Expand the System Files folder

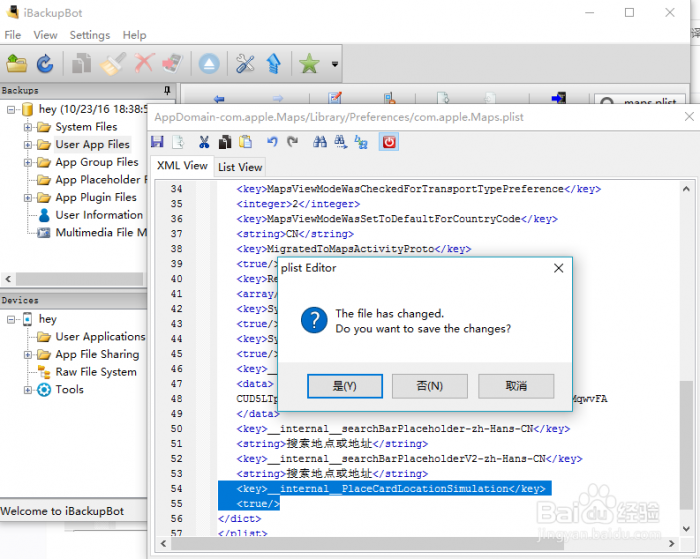28,127
